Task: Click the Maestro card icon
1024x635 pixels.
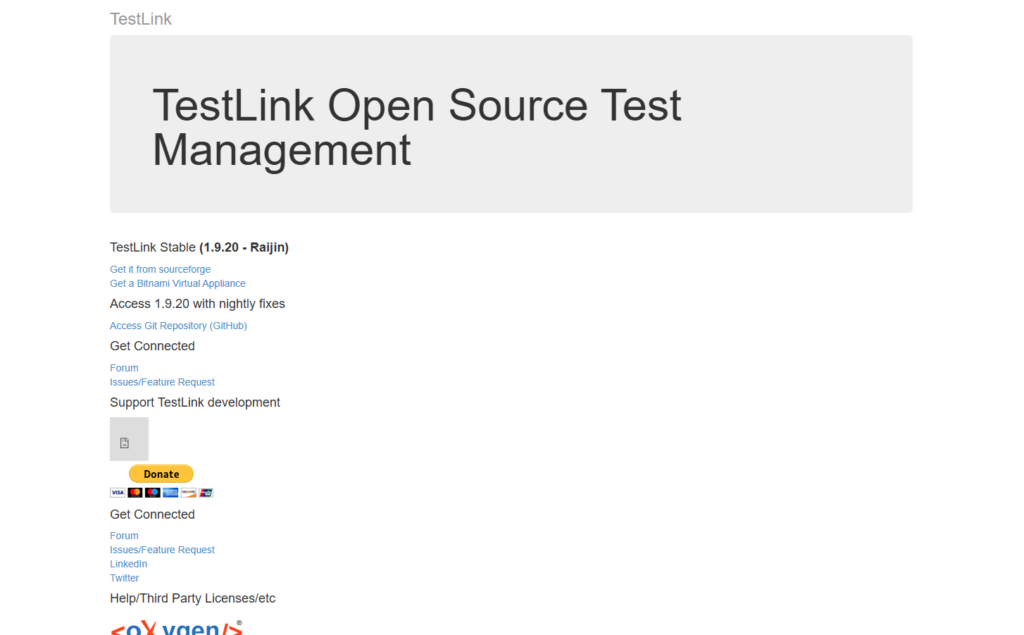Action: pyautogui.click(x=152, y=493)
